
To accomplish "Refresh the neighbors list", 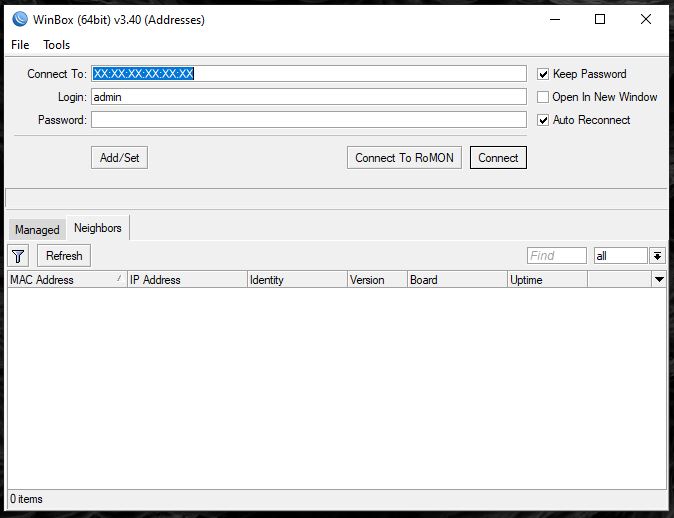I will coord(64,256).
